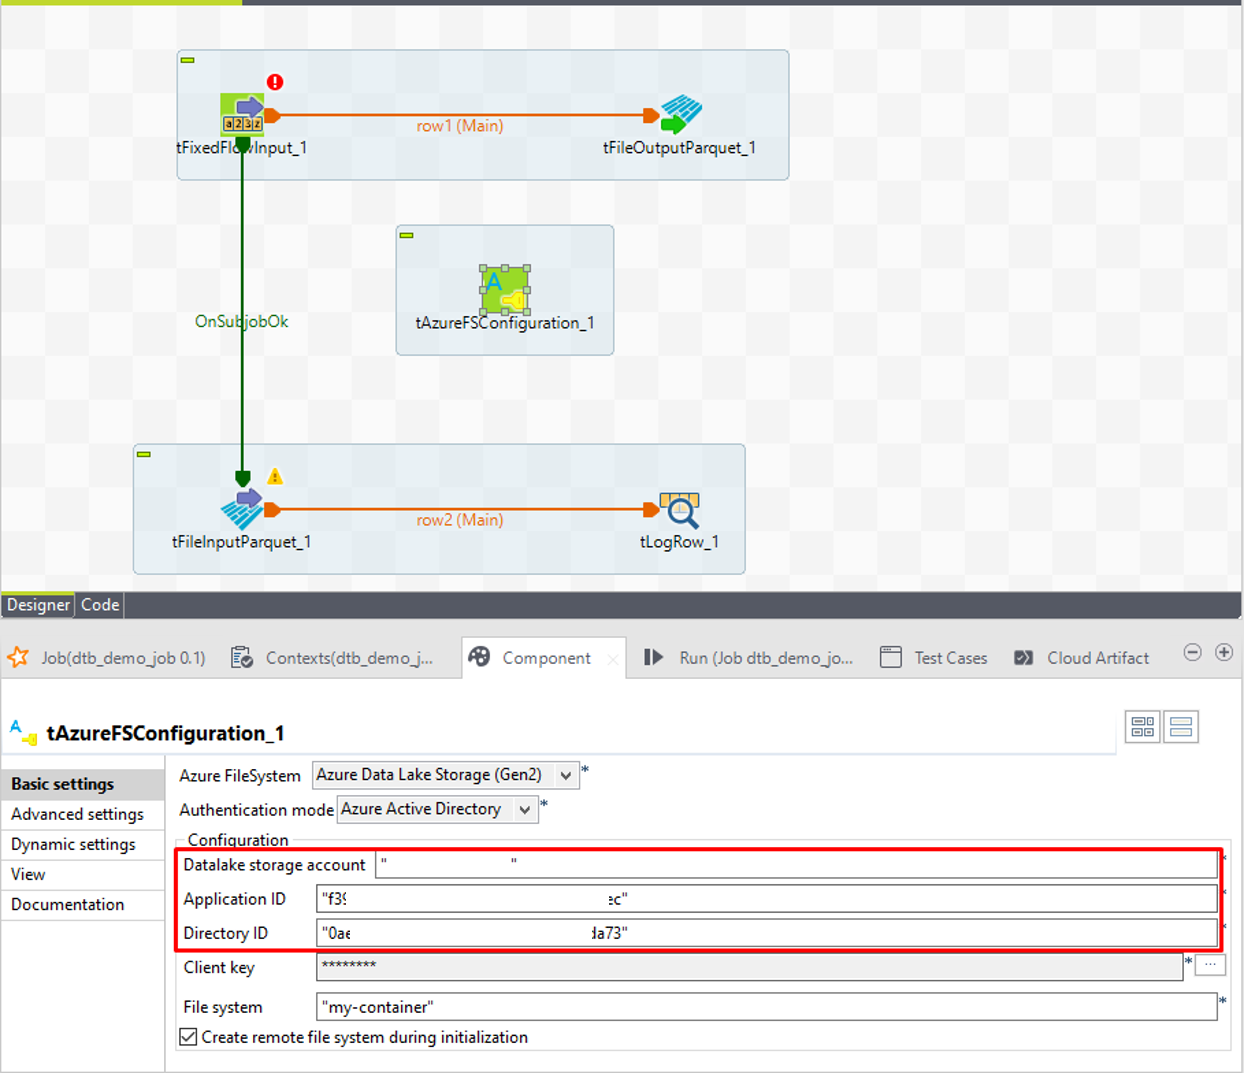Close the Component tab

[613, 659]
